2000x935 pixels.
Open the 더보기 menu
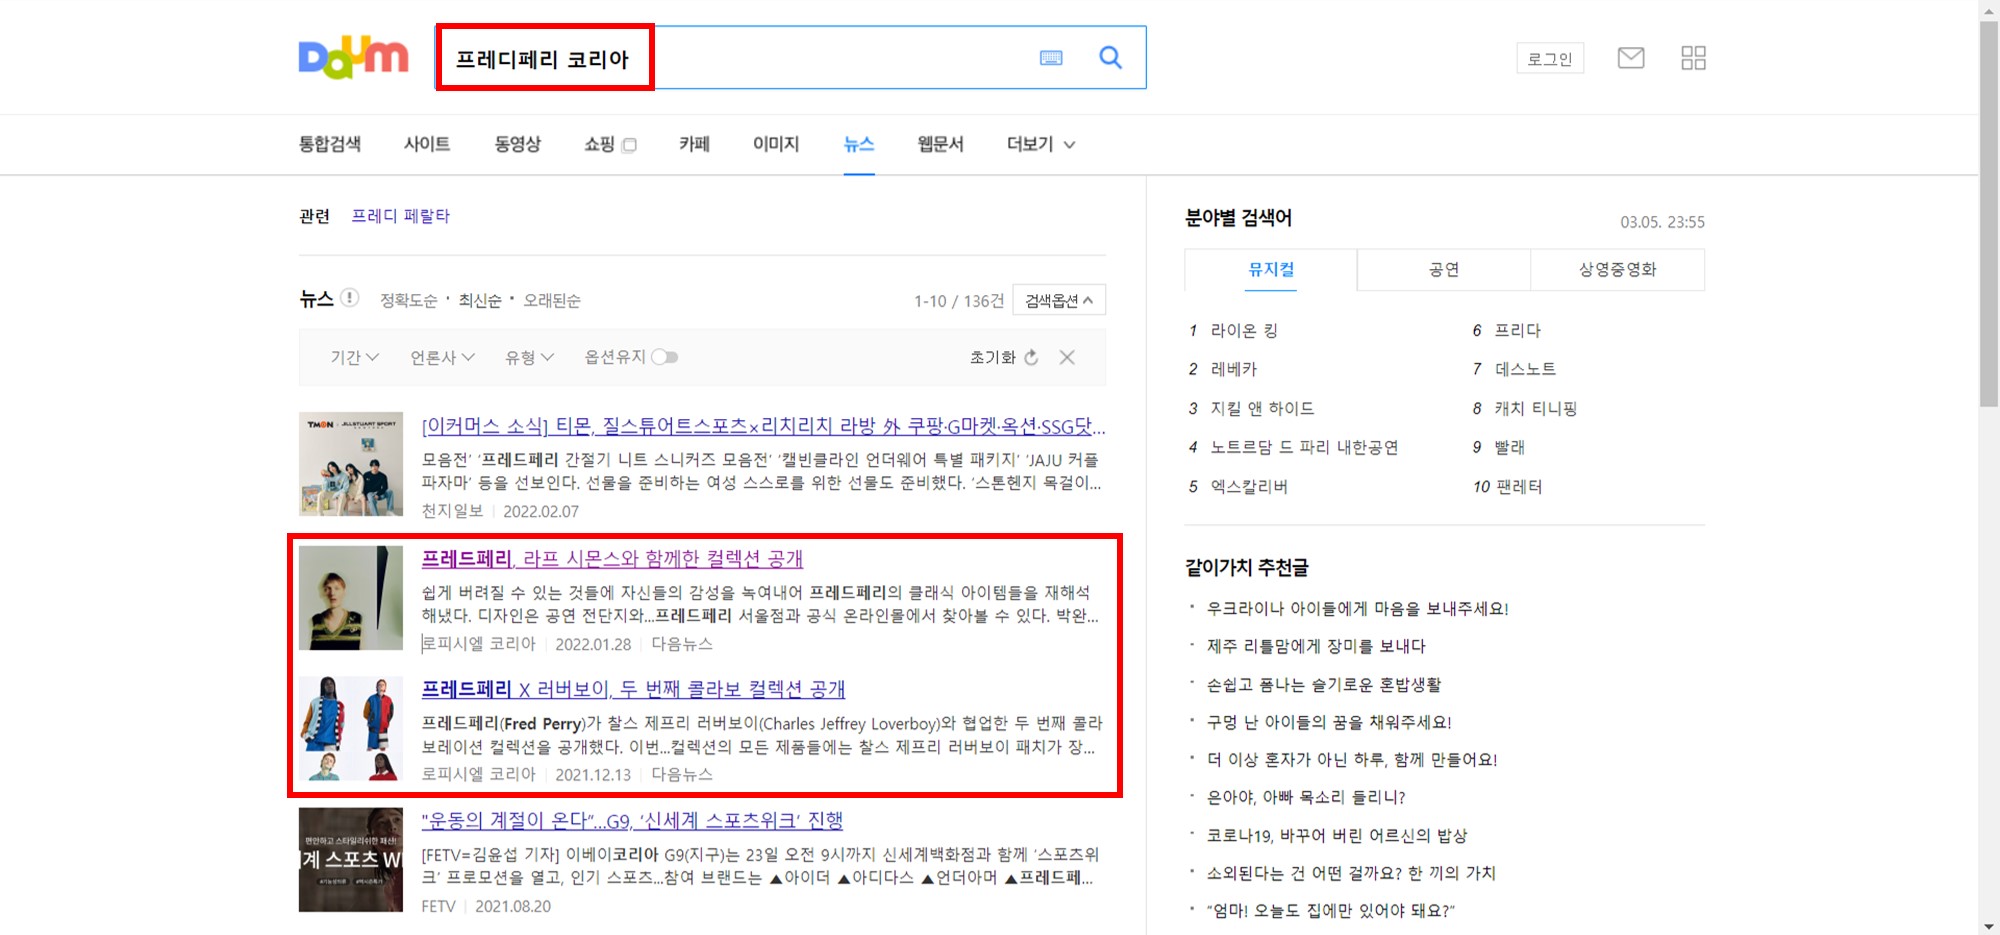tap(1041, 144)
